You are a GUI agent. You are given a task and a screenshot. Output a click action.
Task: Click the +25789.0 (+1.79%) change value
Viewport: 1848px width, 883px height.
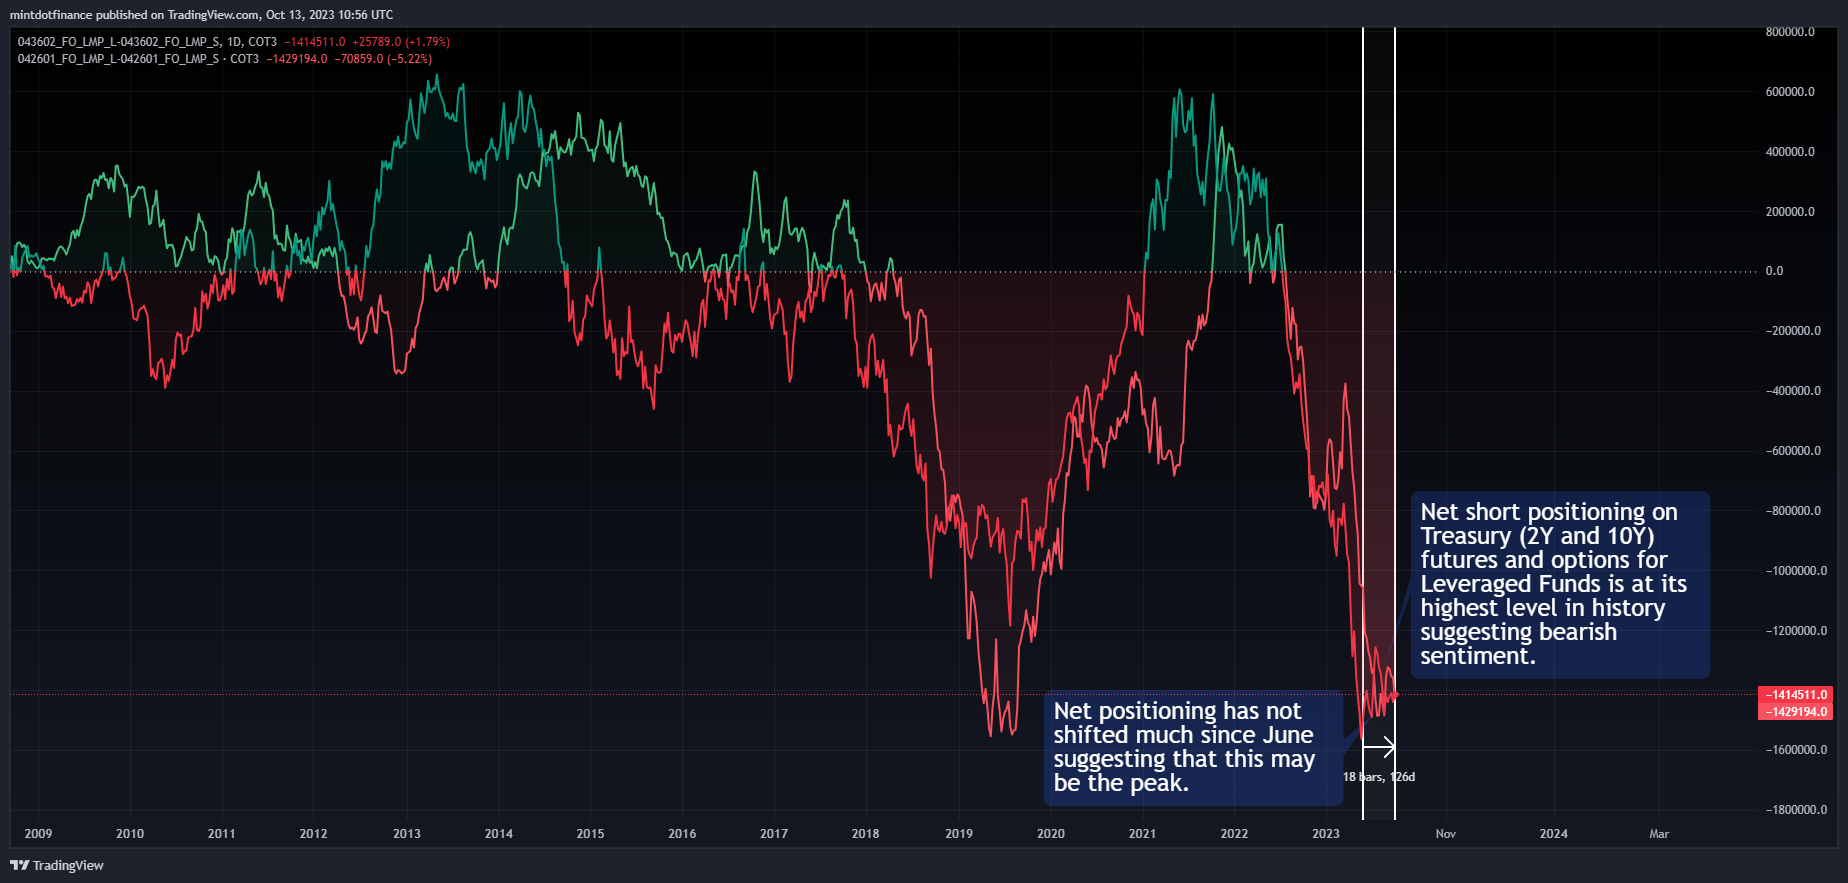(401, 42)
